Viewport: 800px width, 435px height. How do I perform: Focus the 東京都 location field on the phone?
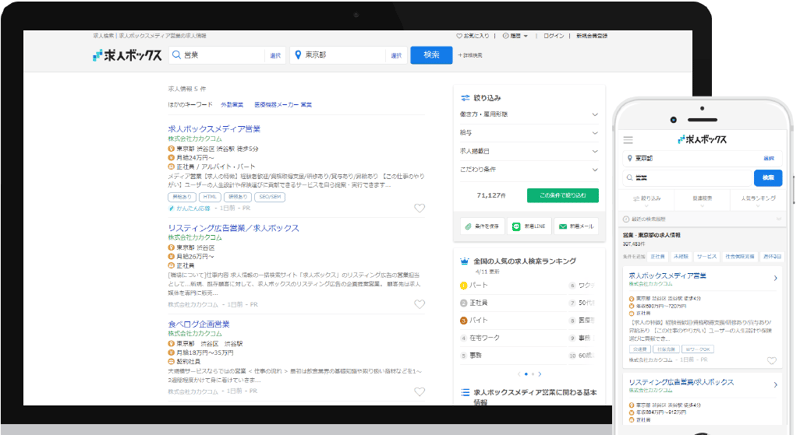coord(702,158)
